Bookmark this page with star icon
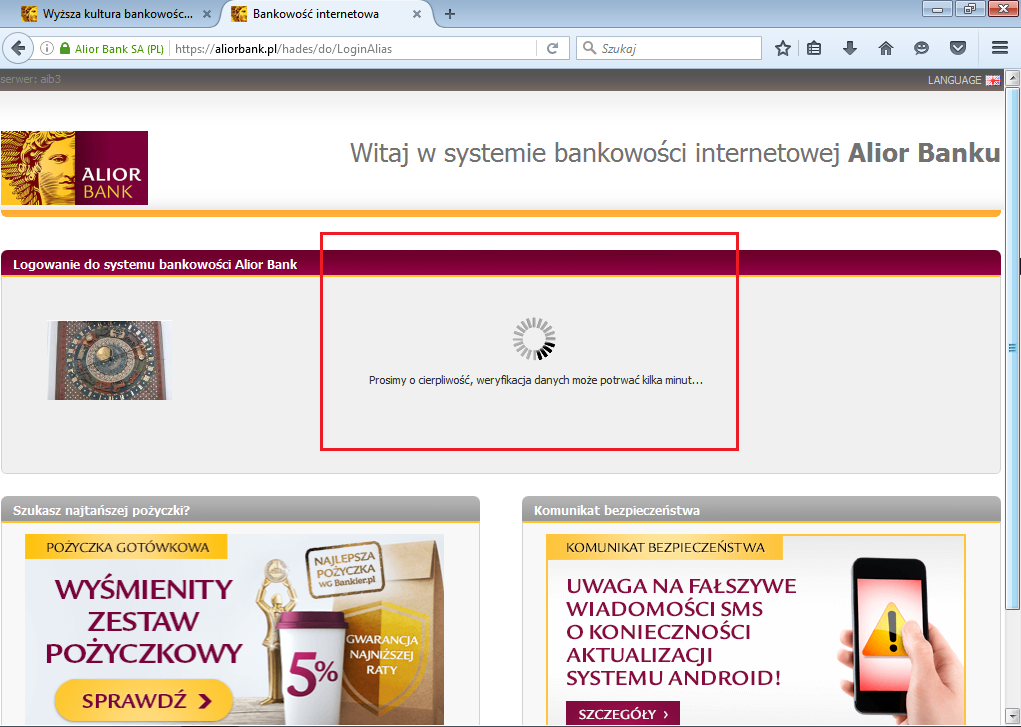The width and height of the screenshot is (1021, 727). coord(783,48)
